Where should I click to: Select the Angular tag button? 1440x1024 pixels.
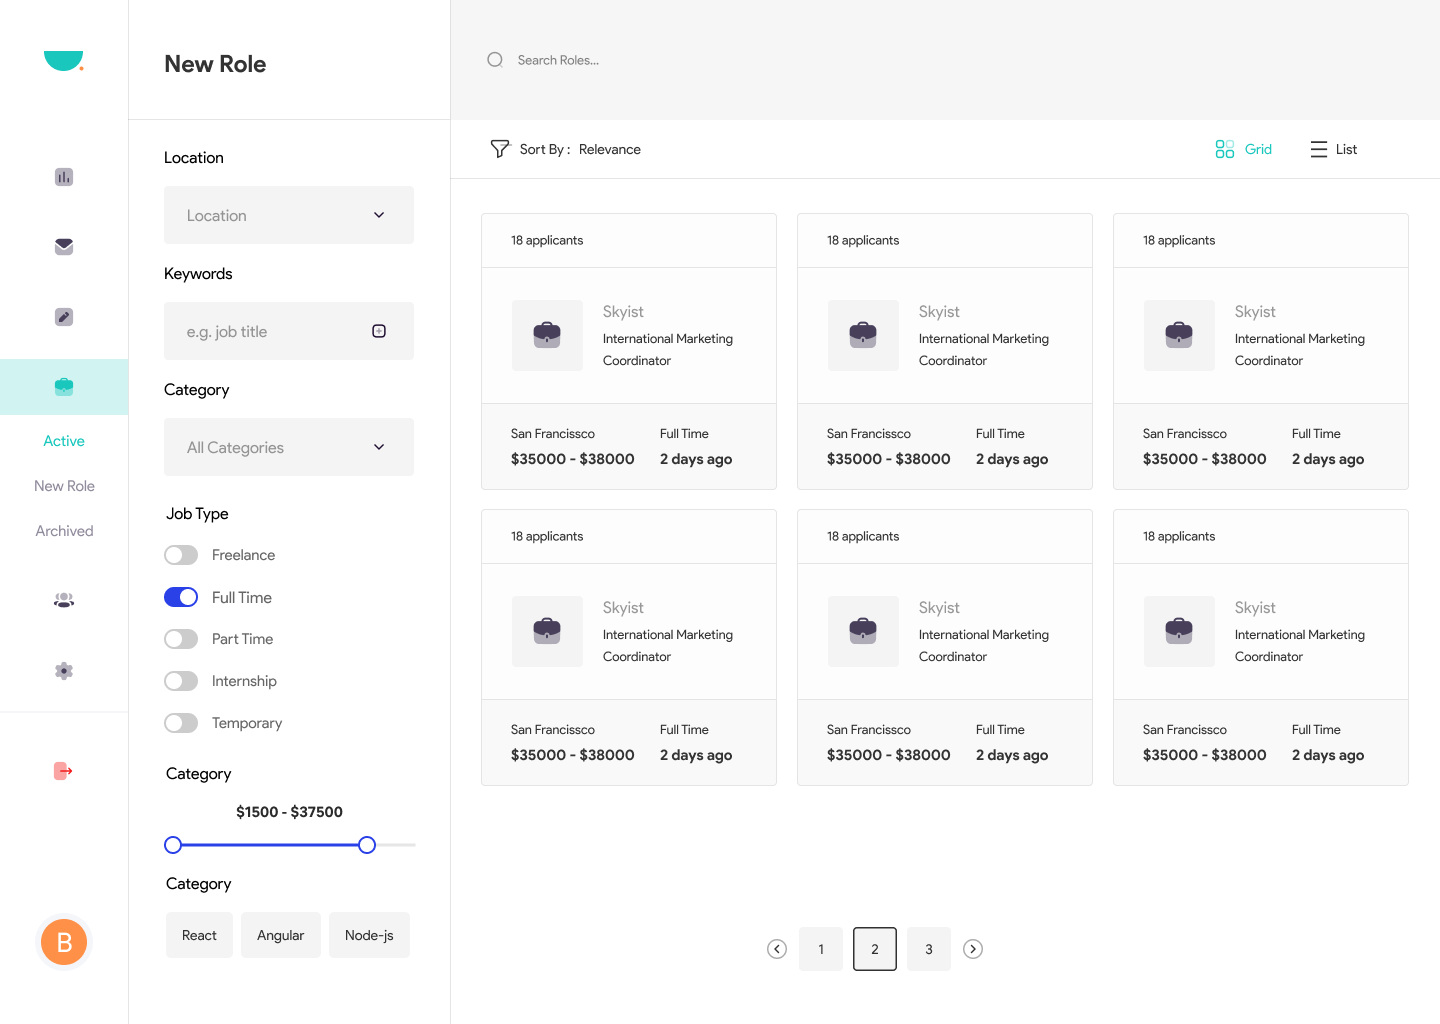point(280,935)
